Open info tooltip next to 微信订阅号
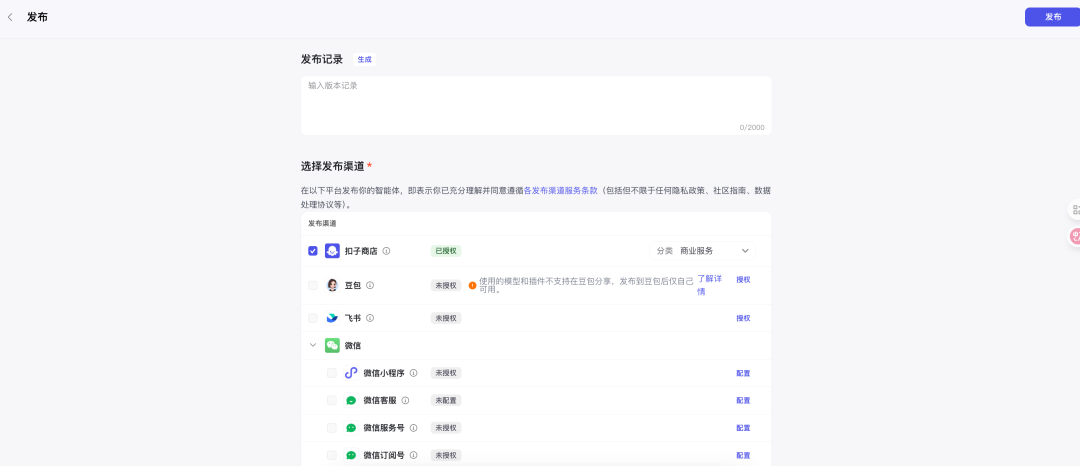 click(x=413, y=455)
